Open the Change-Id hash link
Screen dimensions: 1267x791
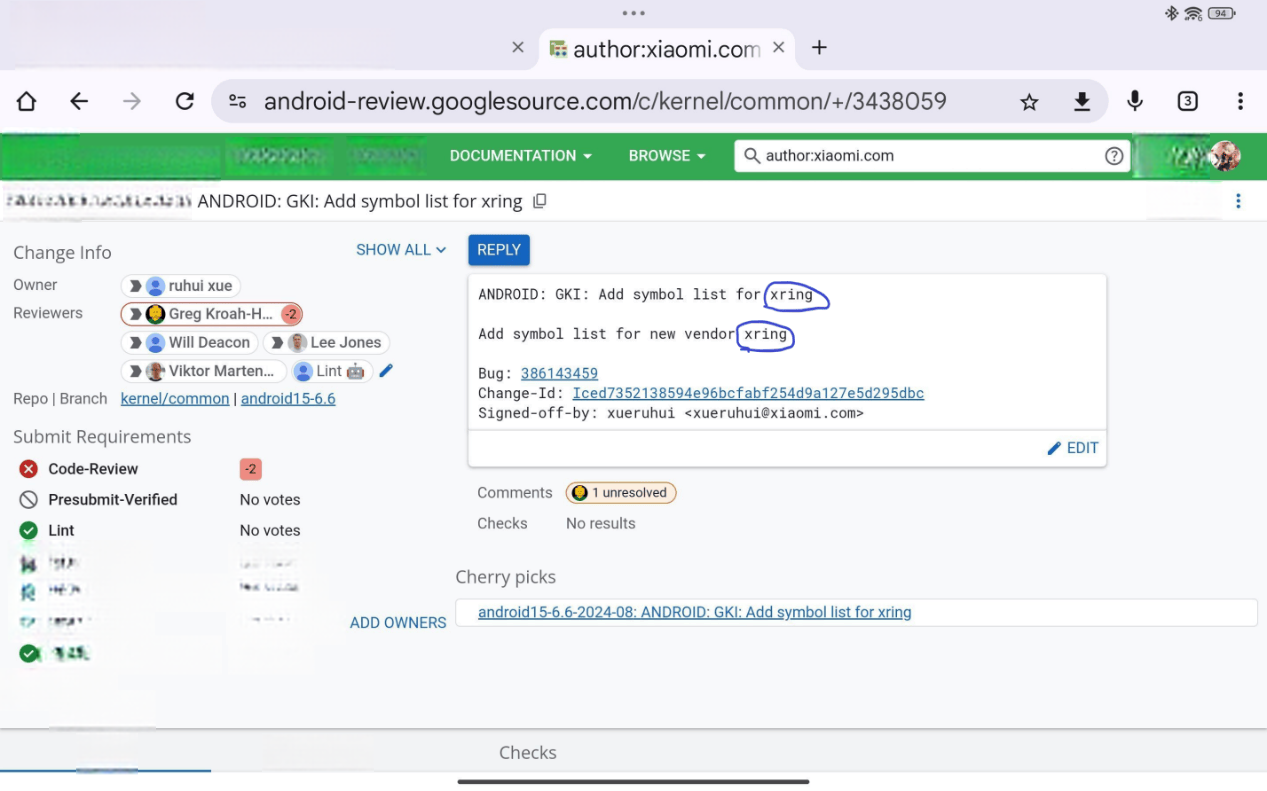748,393
